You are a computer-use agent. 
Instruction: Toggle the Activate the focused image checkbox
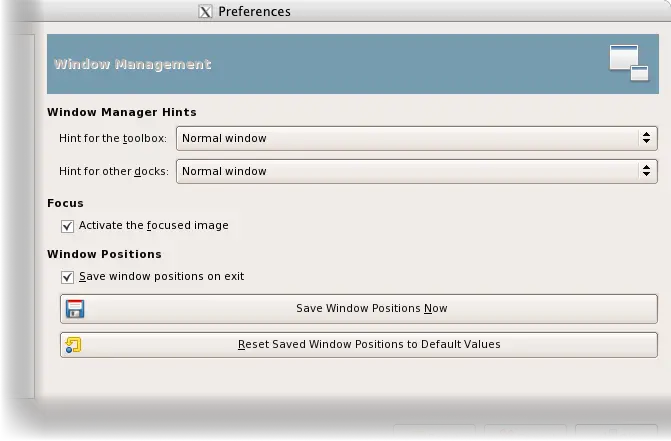click(68, 226)
